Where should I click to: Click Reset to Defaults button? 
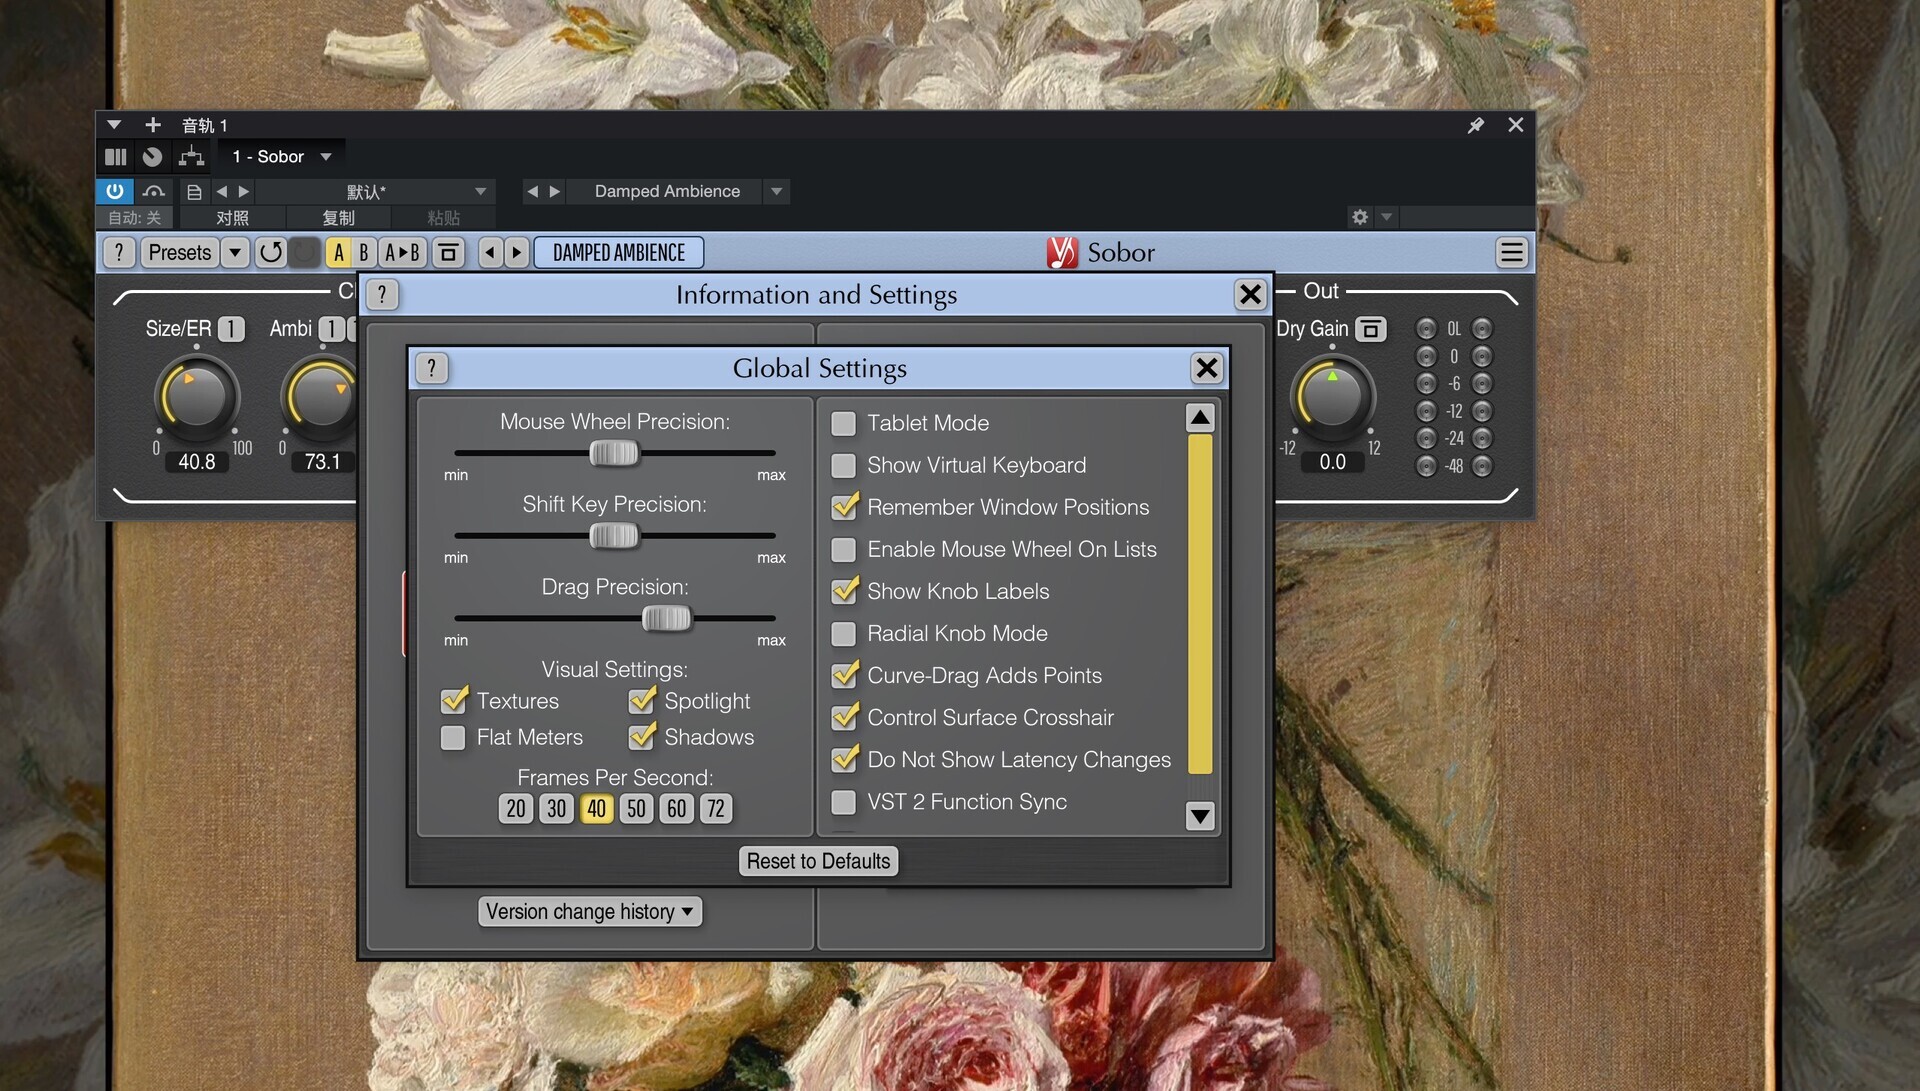click(818, 861)
